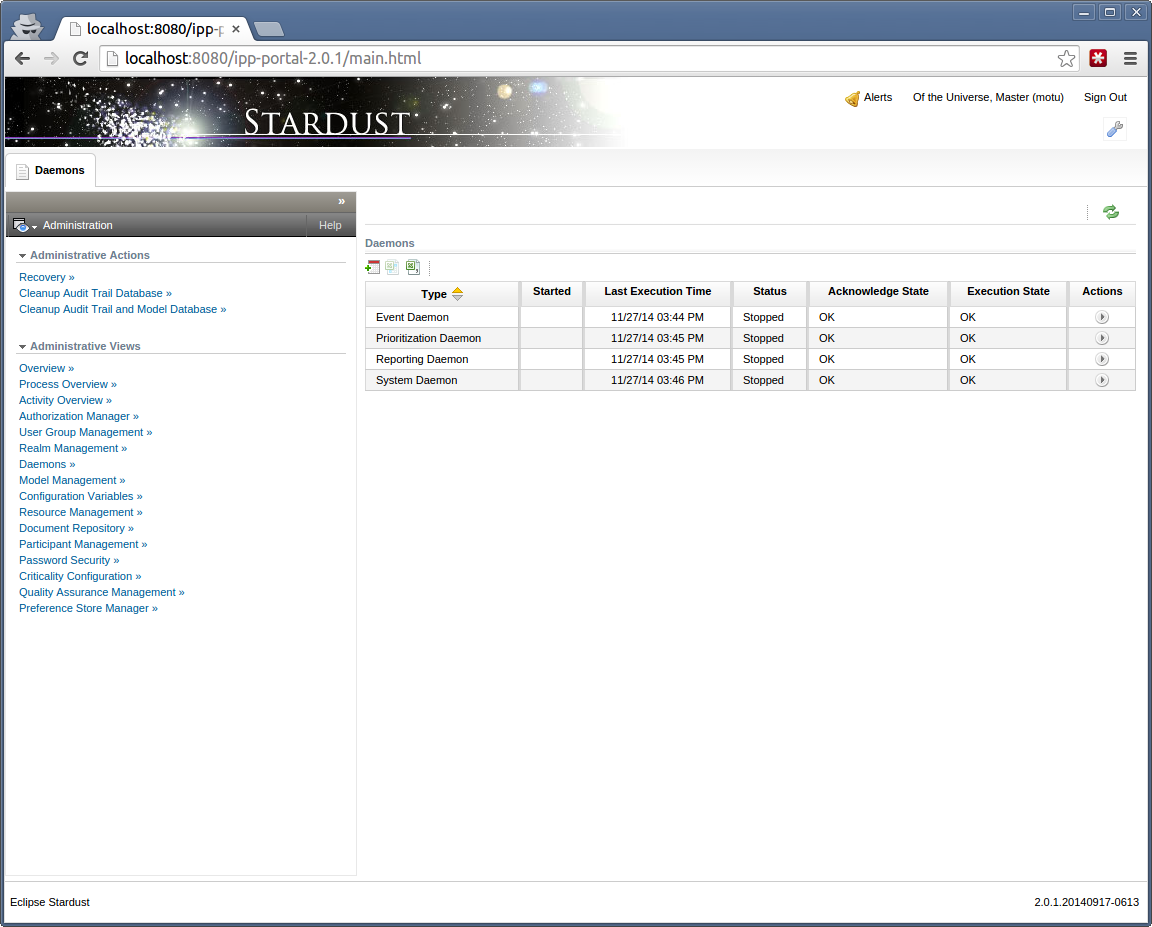
Task: Click the 11/27/14 03:46 PM execution time
Action: tap(658, 380)
